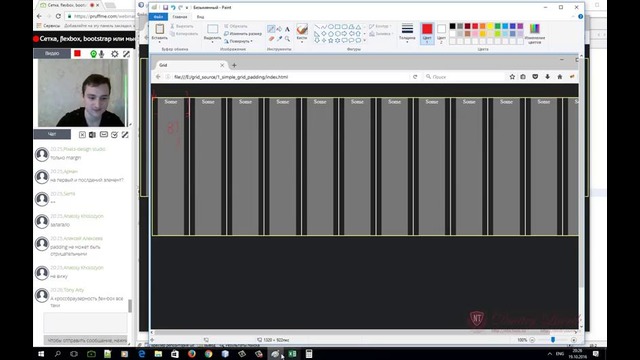Open the Outline (Контур) dropdown

click(380, 26)
